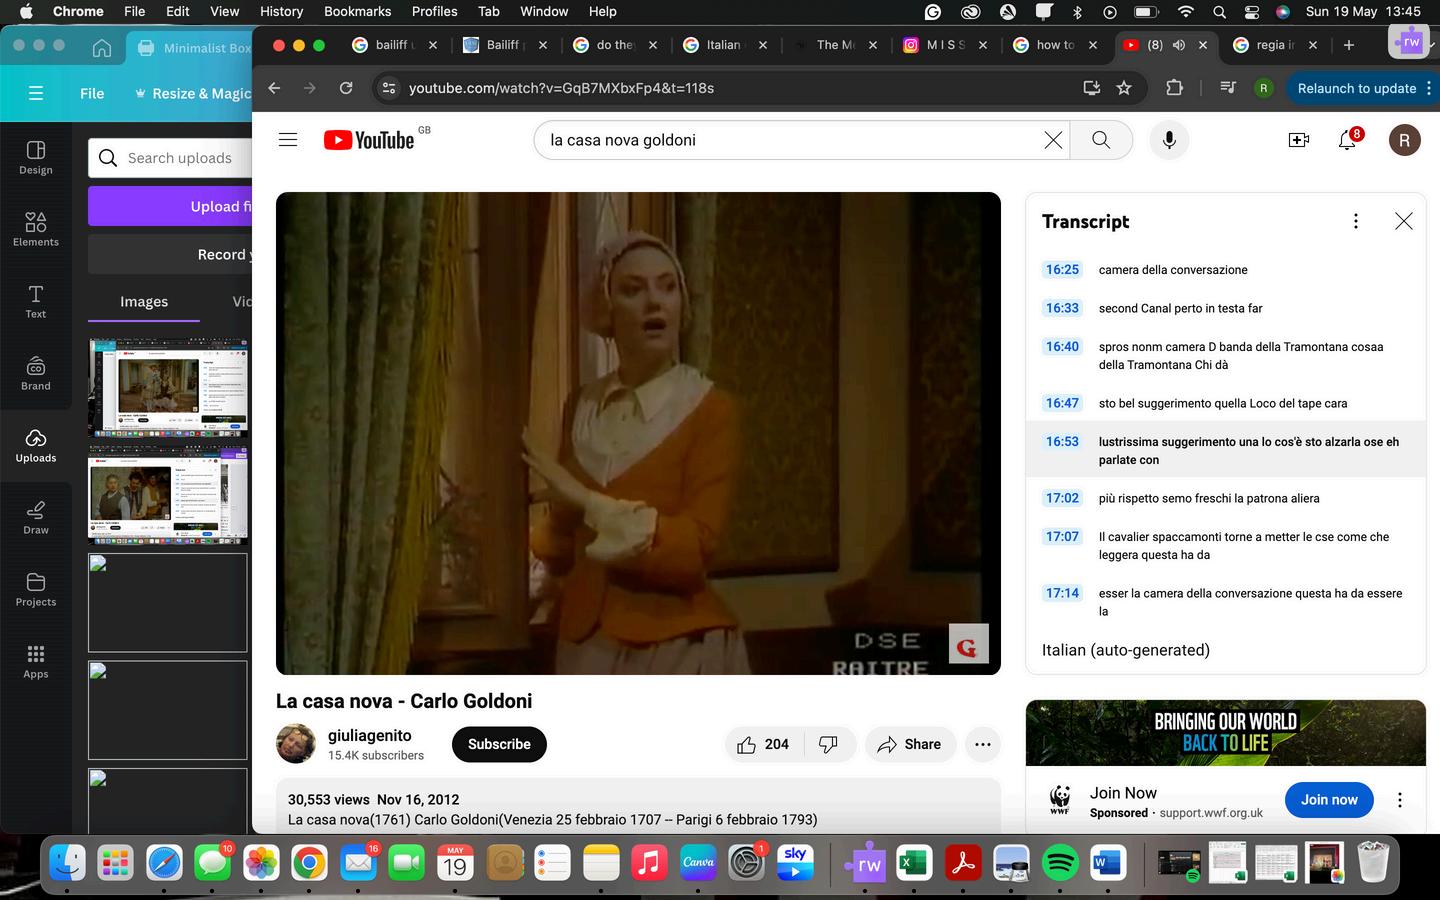Open Chrome Bookmarks menu

pos(357,11)
